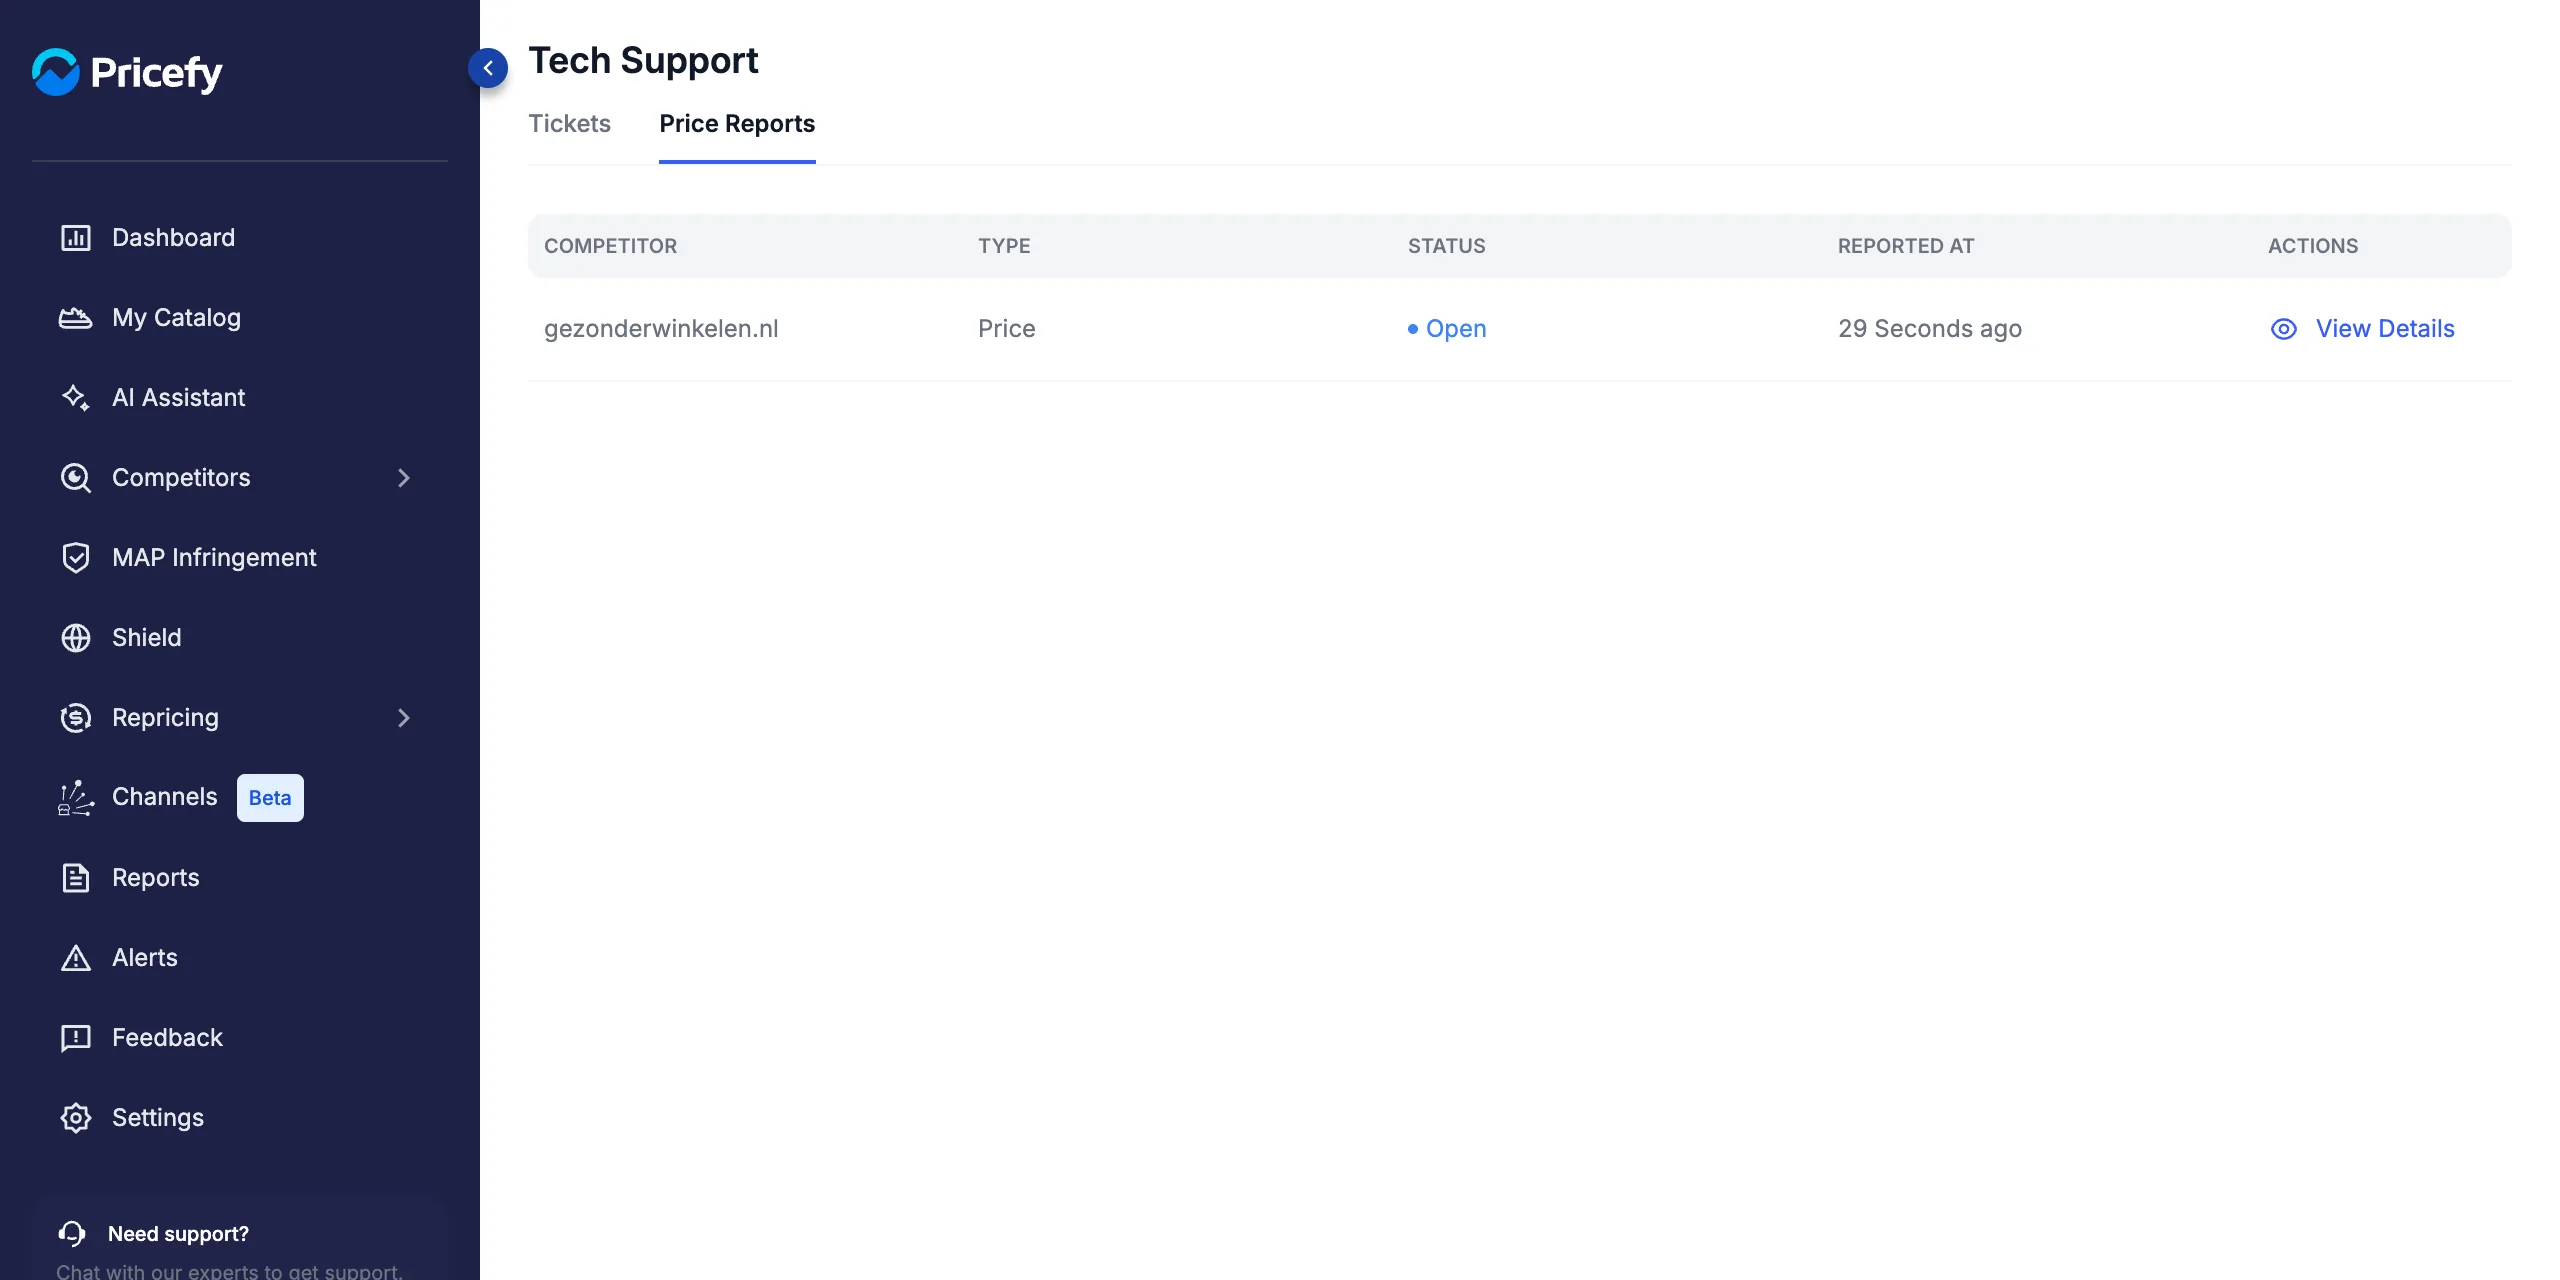2560x1280 pixels.
Task: Click the Need support? heading
Action: click(178, 1234)
